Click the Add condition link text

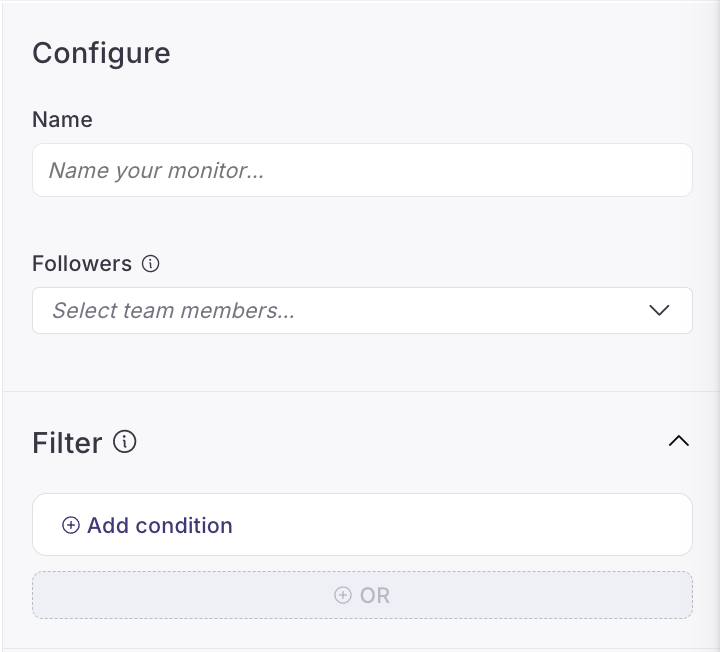click(160, 525)
